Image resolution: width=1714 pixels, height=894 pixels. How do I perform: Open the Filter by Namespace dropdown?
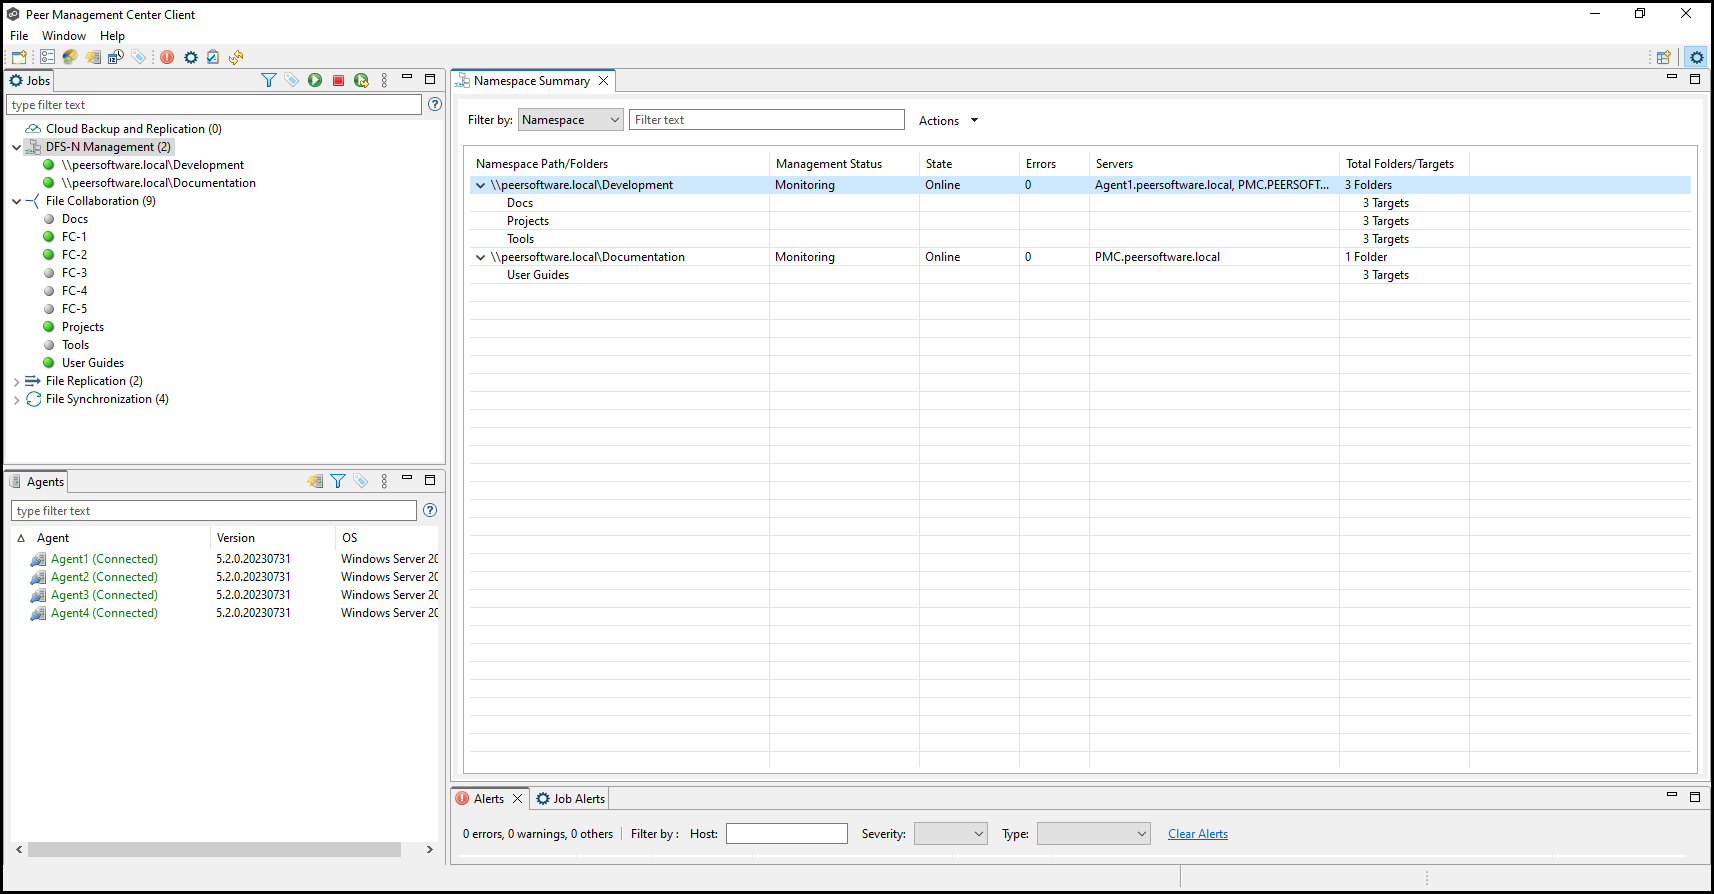click(x=570, y=120)
